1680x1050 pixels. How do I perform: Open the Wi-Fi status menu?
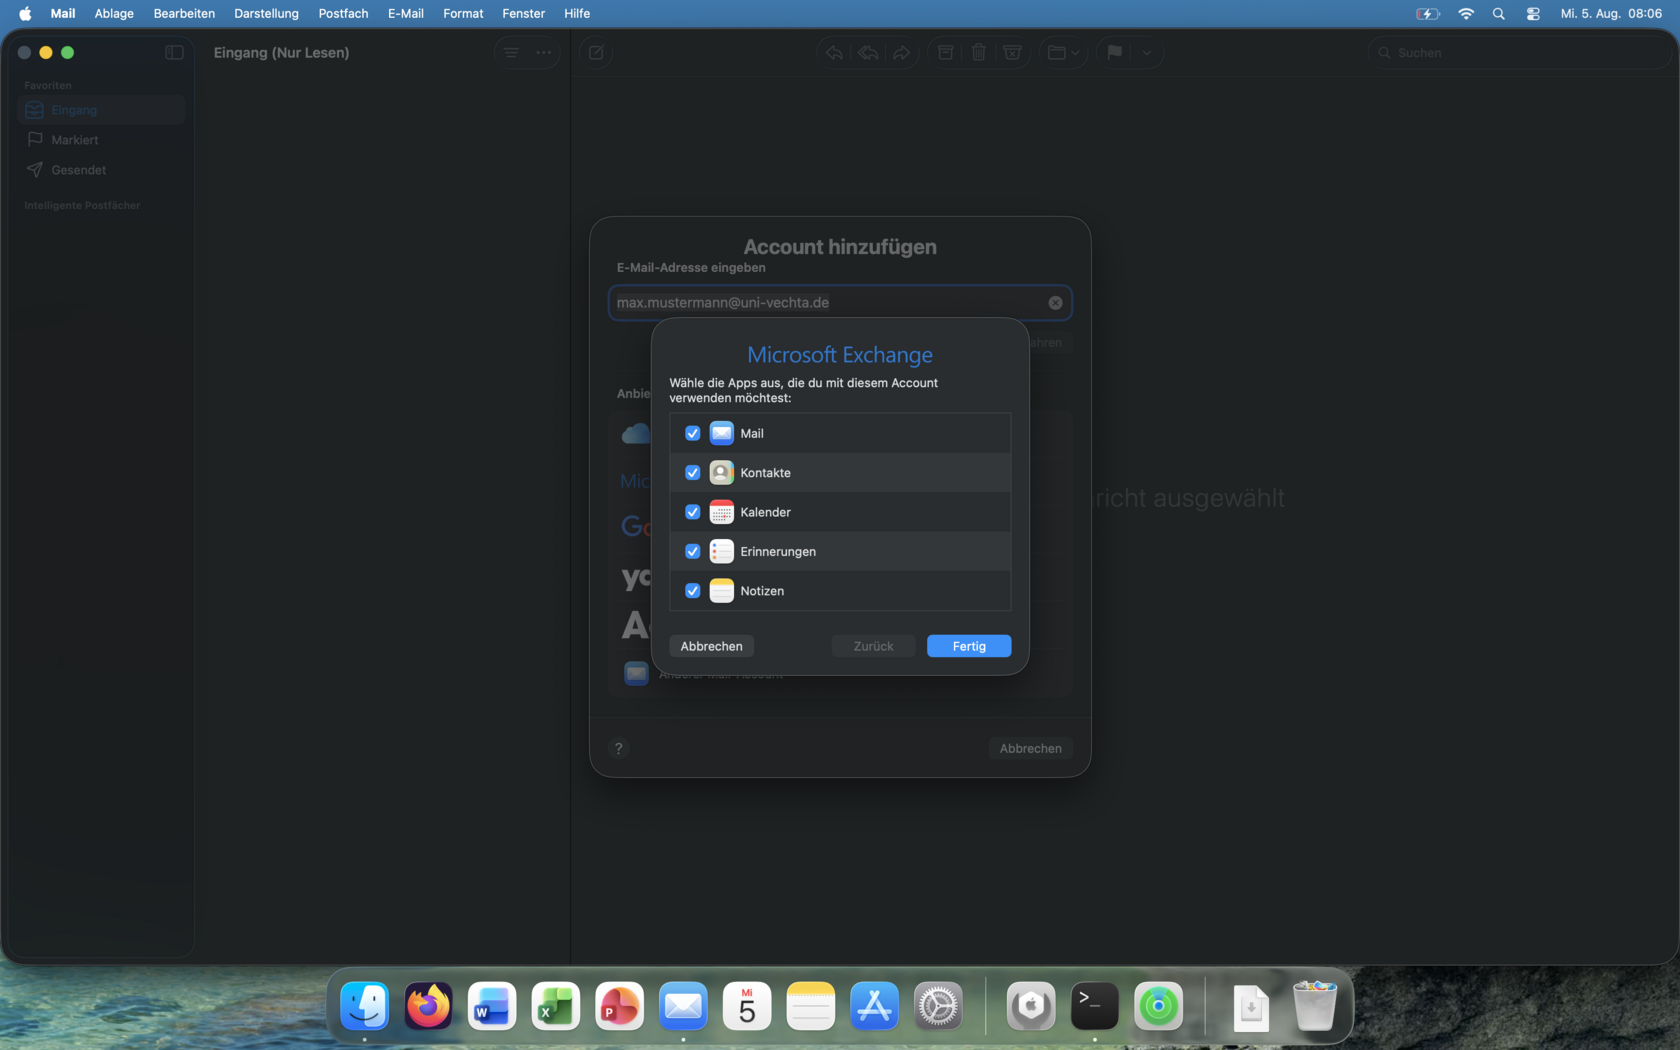1466,13
